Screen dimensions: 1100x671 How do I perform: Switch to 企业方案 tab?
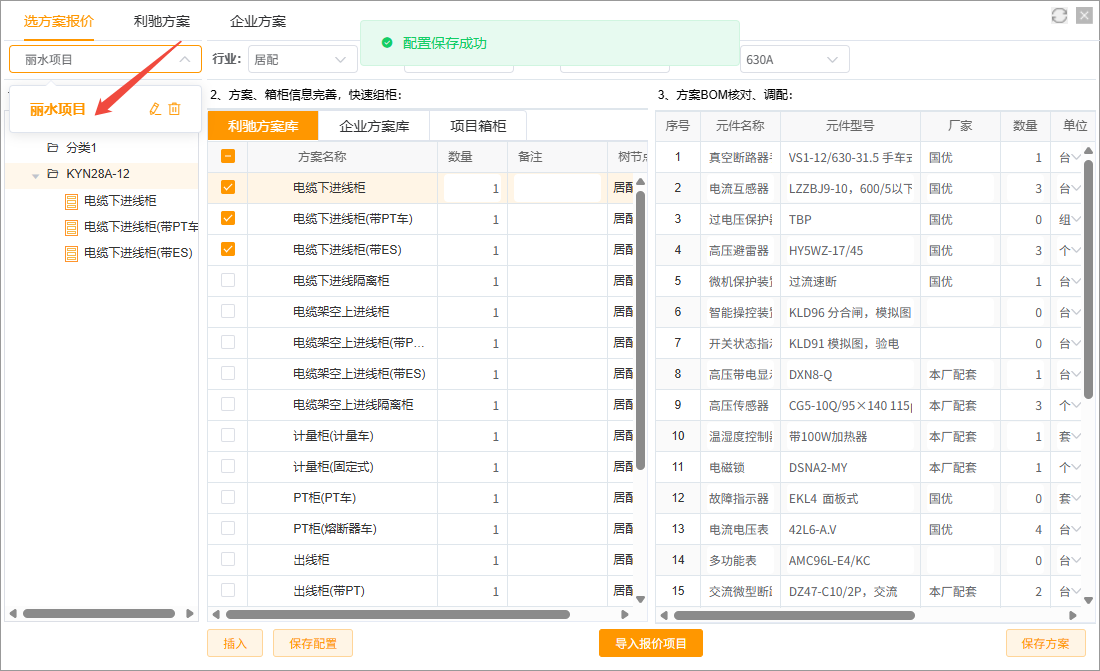pyautogui.click(x=257, y=21)
